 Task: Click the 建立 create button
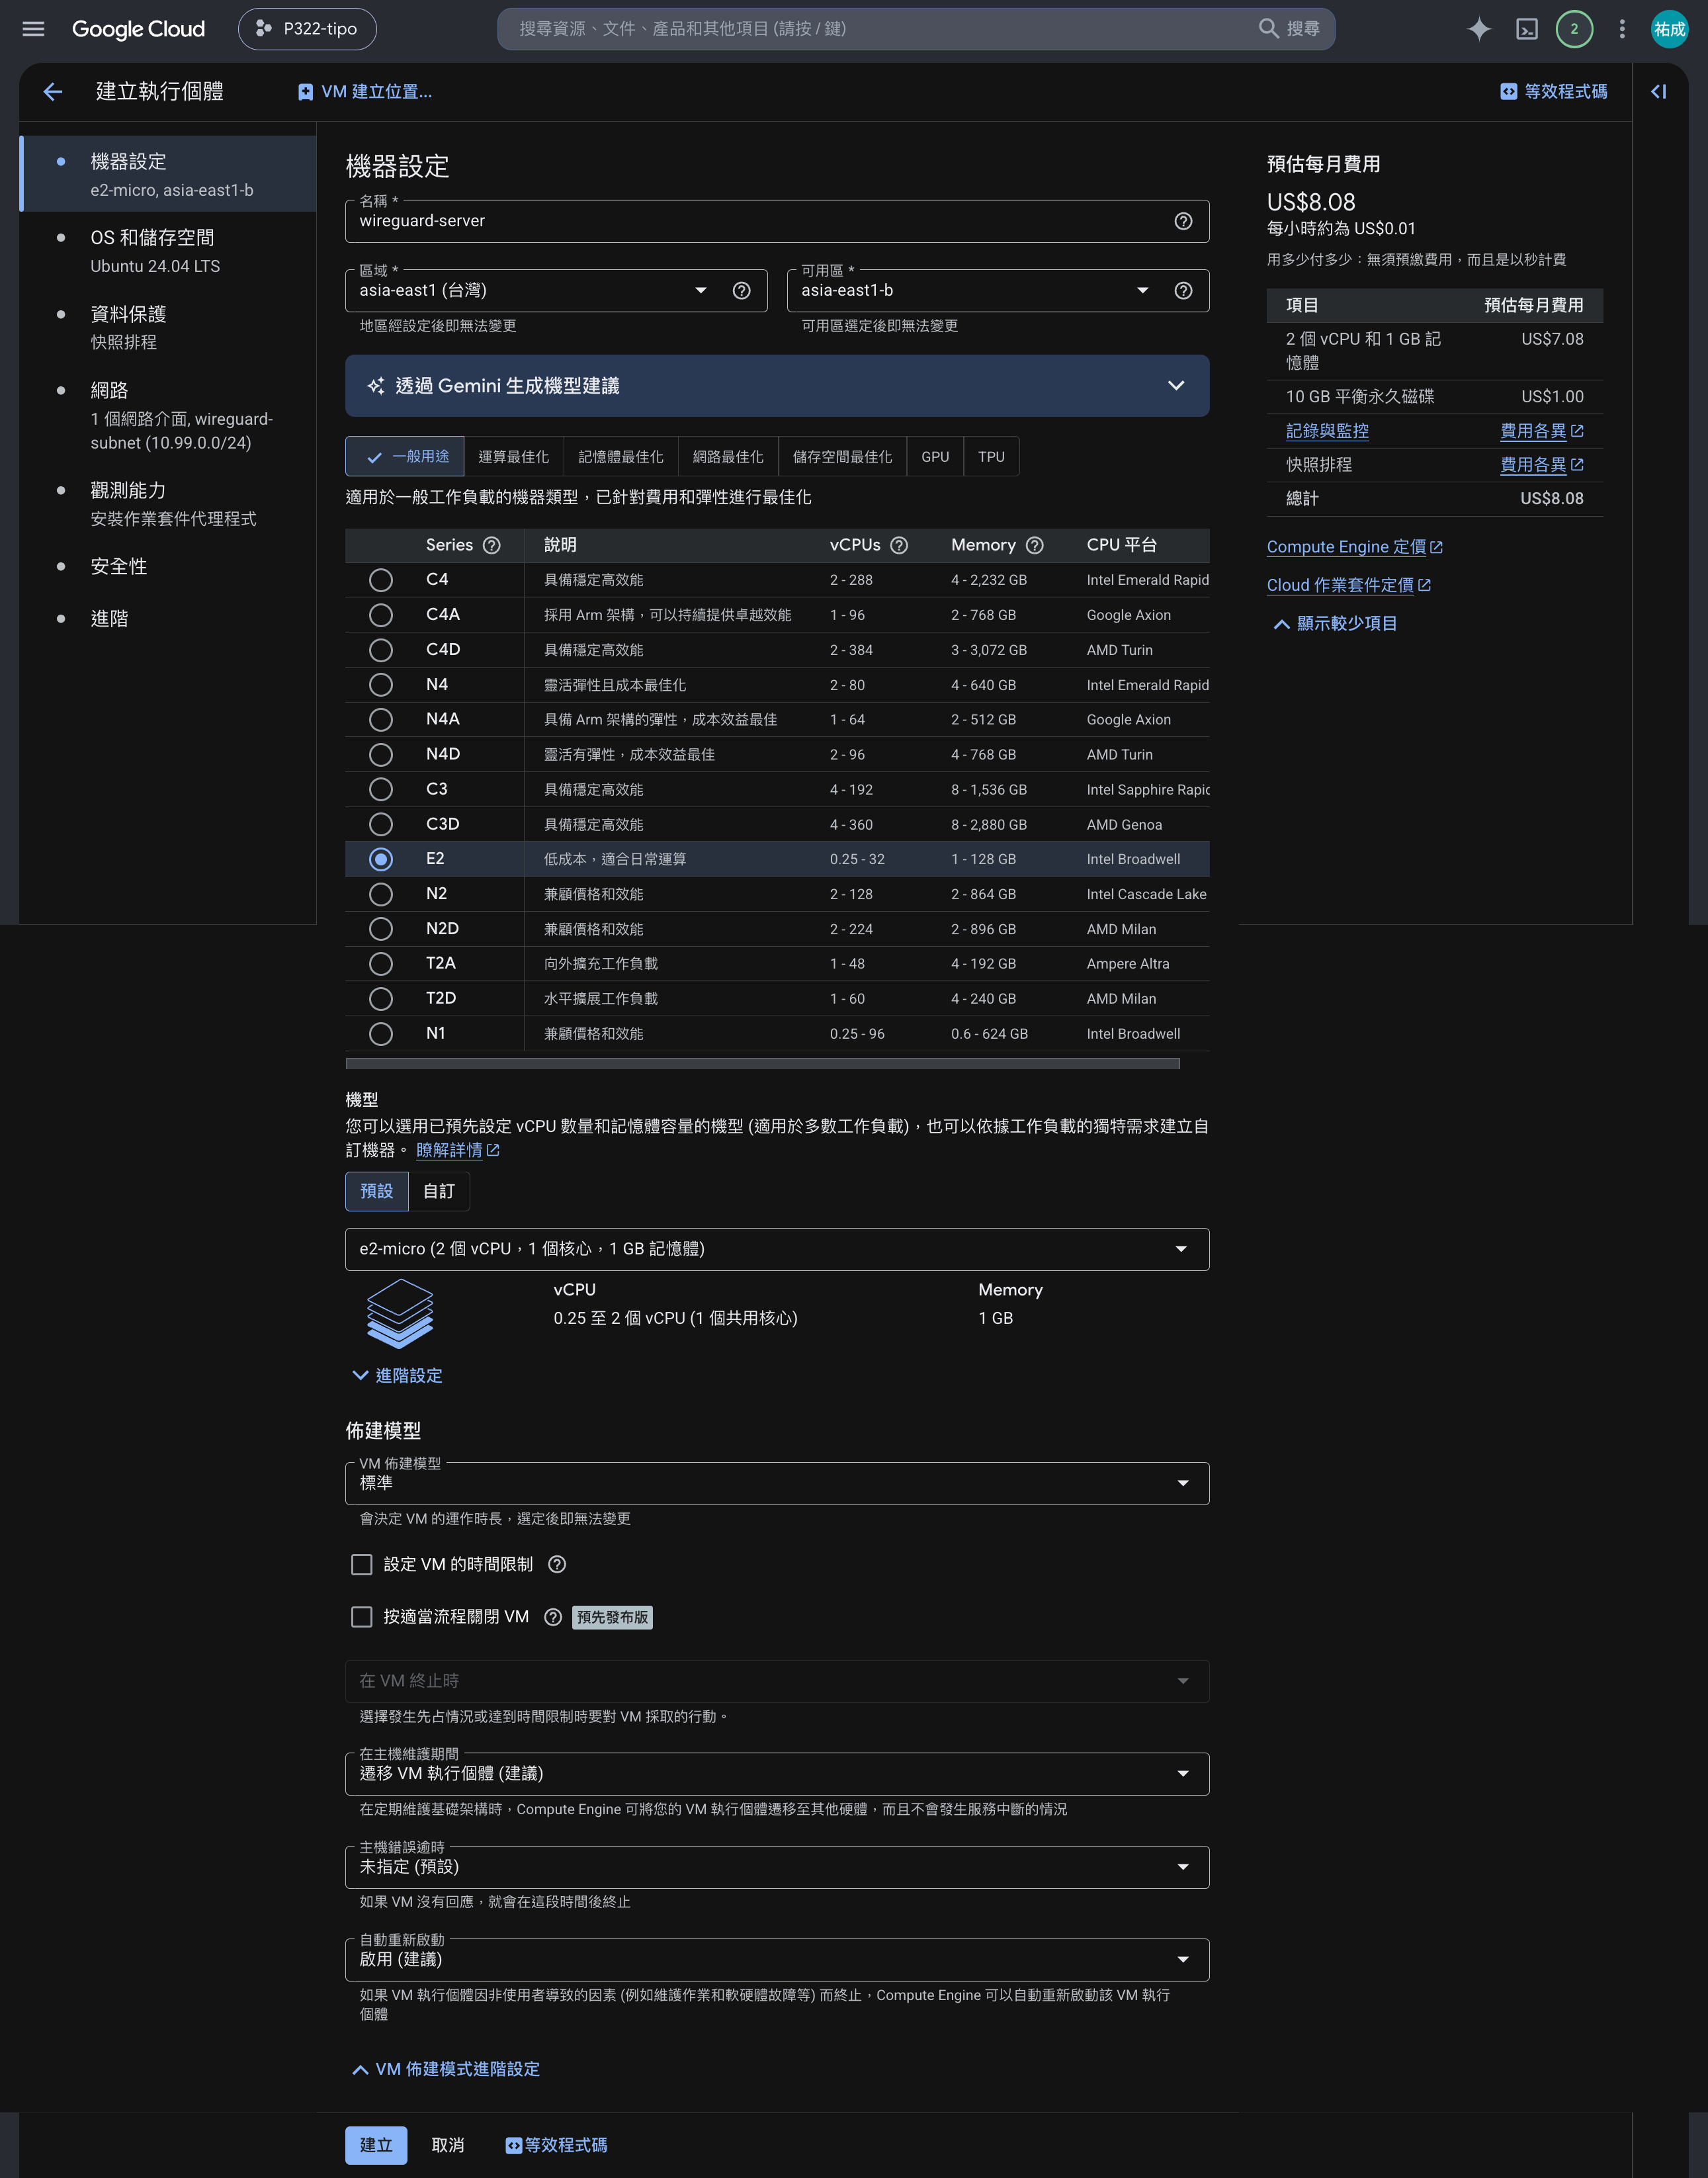pos(376,2145)
